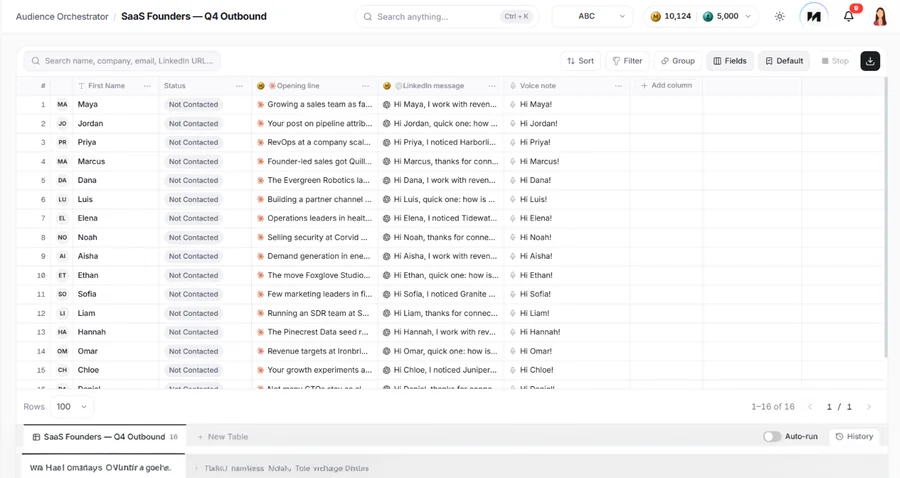
Task: Click the cell 'Growing a sales team as fa...'
Action: [x=315, y=104]
